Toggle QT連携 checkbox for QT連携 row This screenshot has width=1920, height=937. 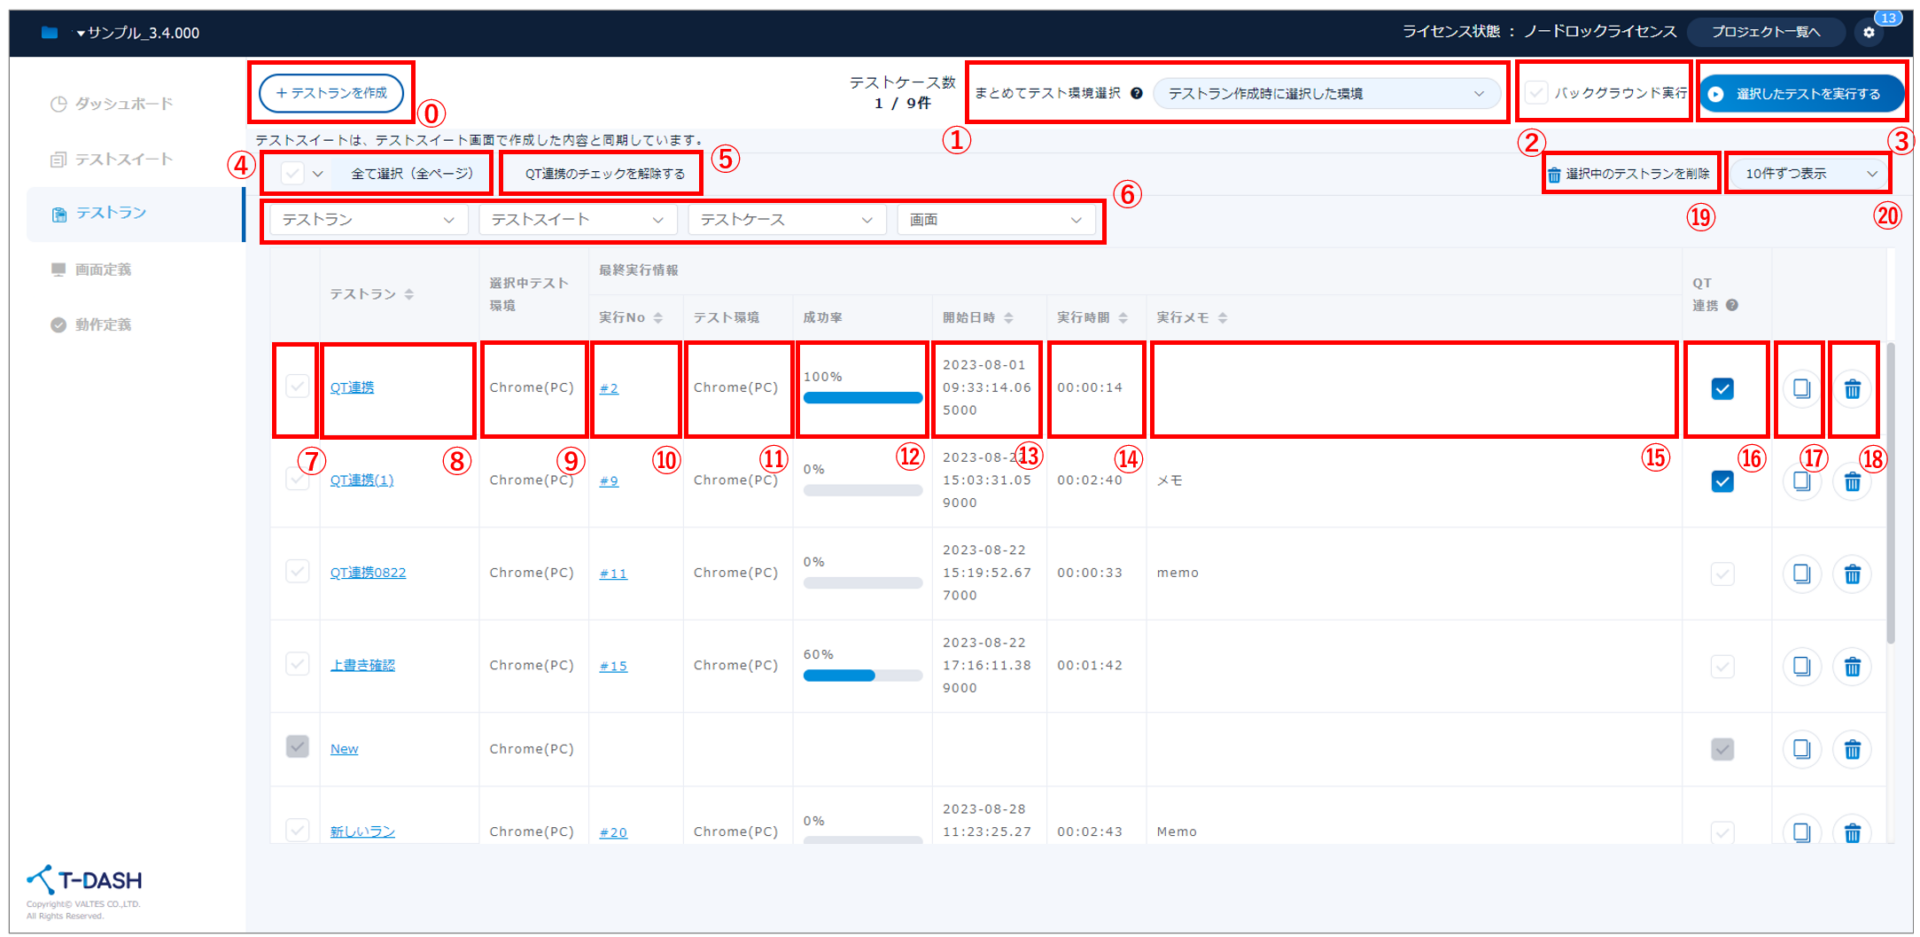[1722, 389]
